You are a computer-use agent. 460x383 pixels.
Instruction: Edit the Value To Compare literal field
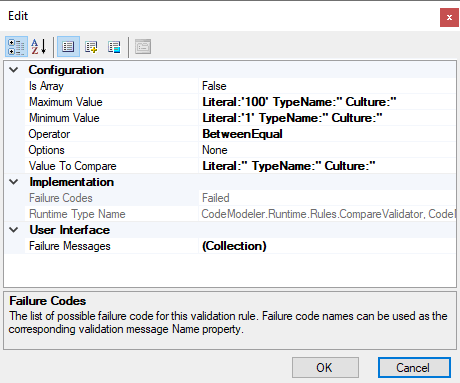(x=327, y=166)
